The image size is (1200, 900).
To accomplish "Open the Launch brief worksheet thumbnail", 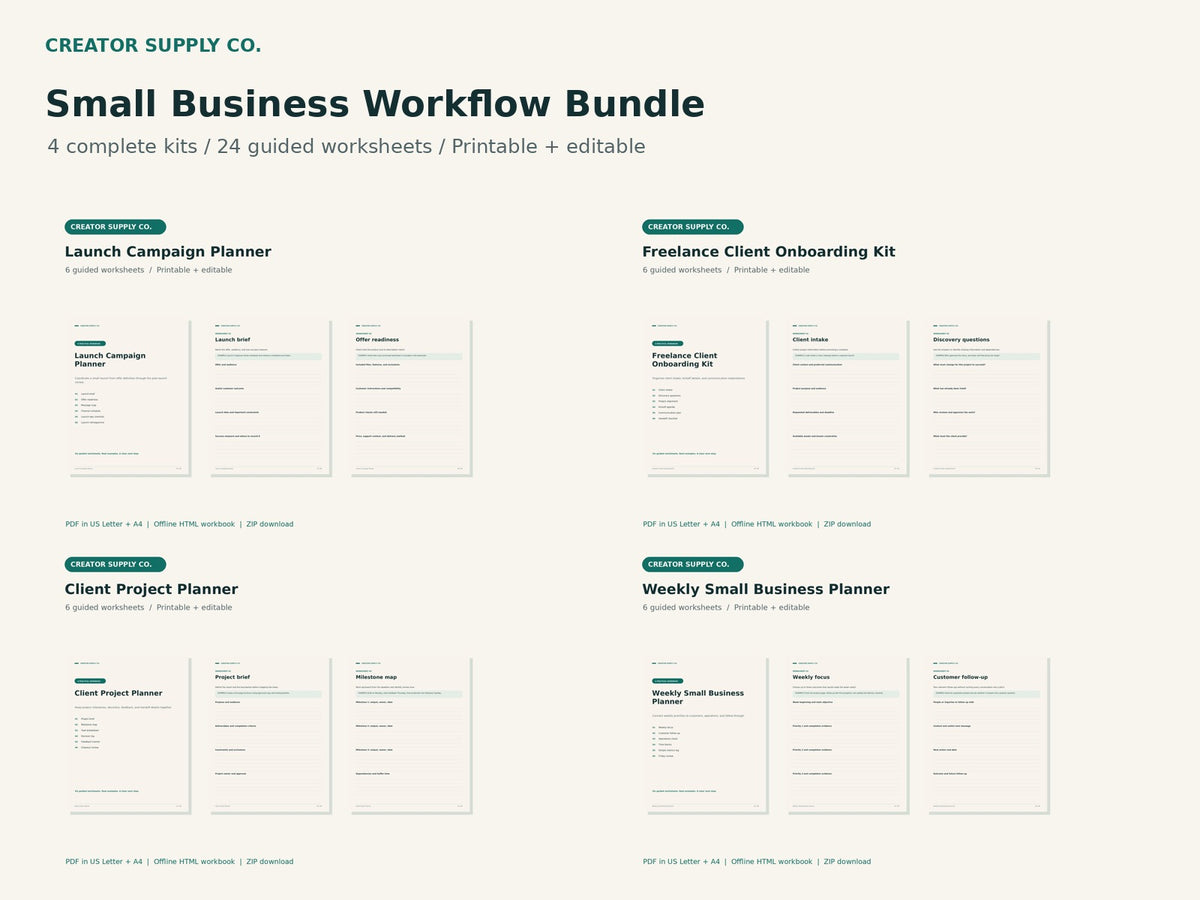I will pos(269,397).
